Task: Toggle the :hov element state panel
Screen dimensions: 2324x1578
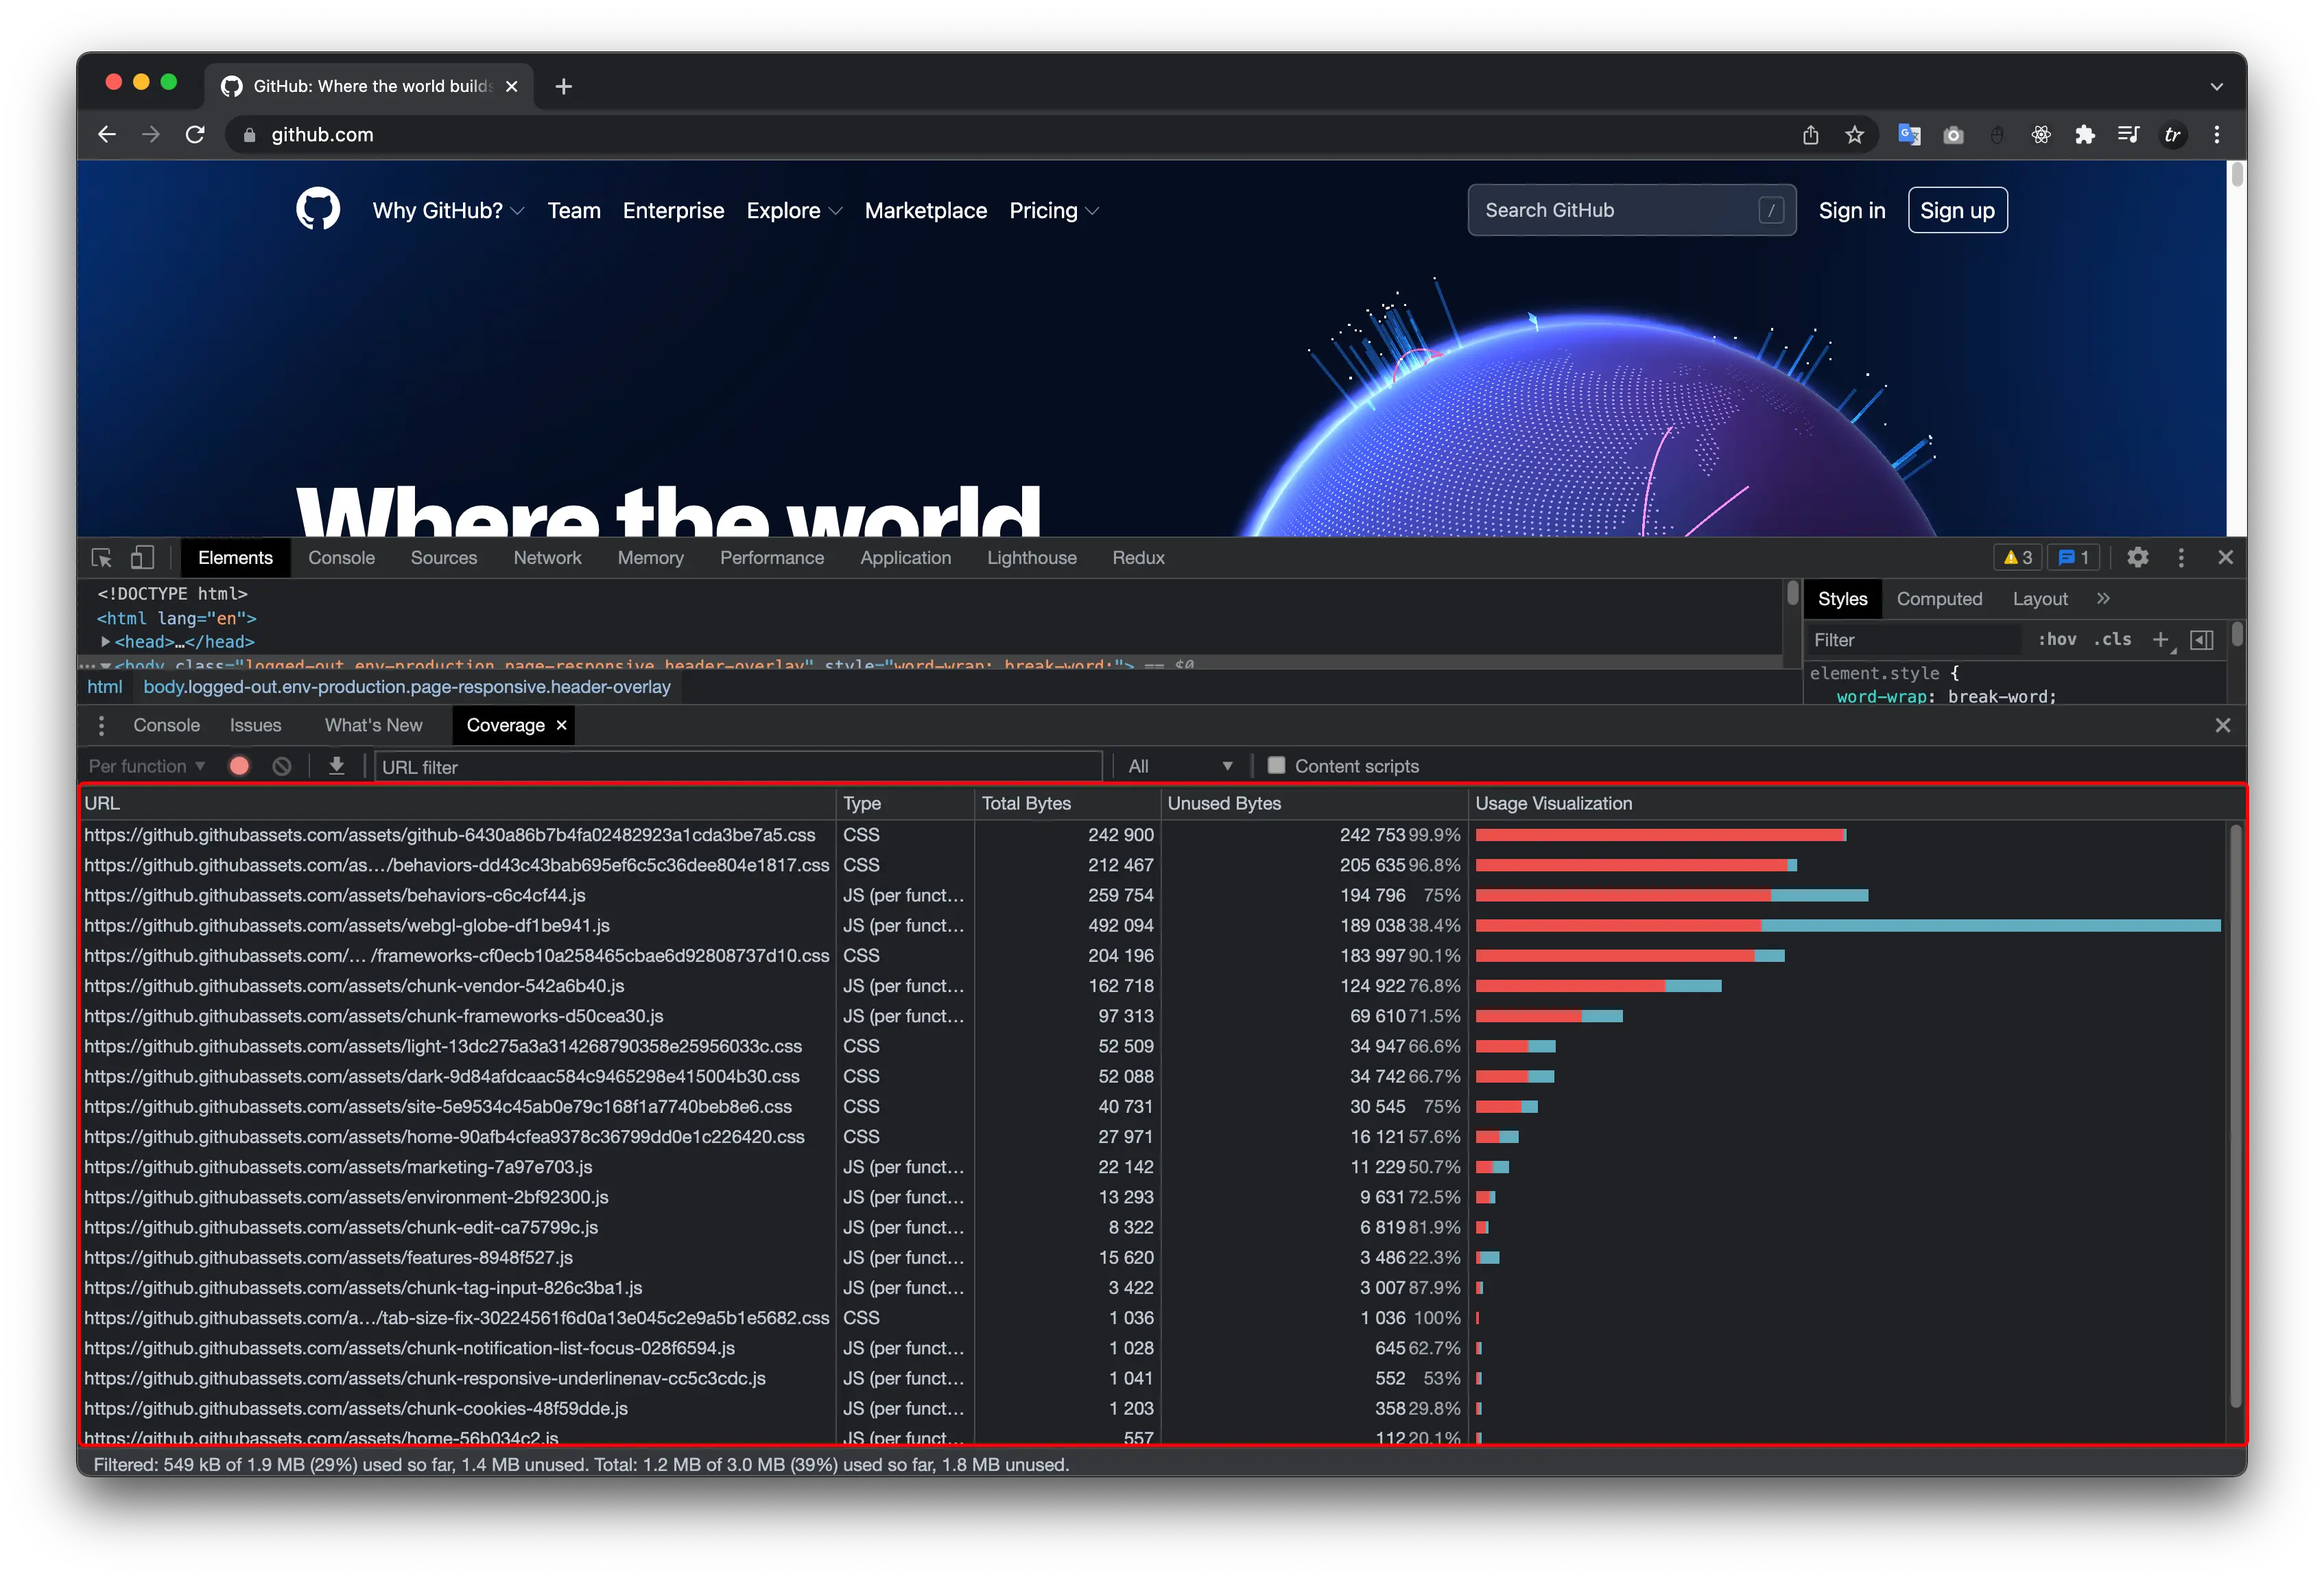Action: (x=2057, y=640)
